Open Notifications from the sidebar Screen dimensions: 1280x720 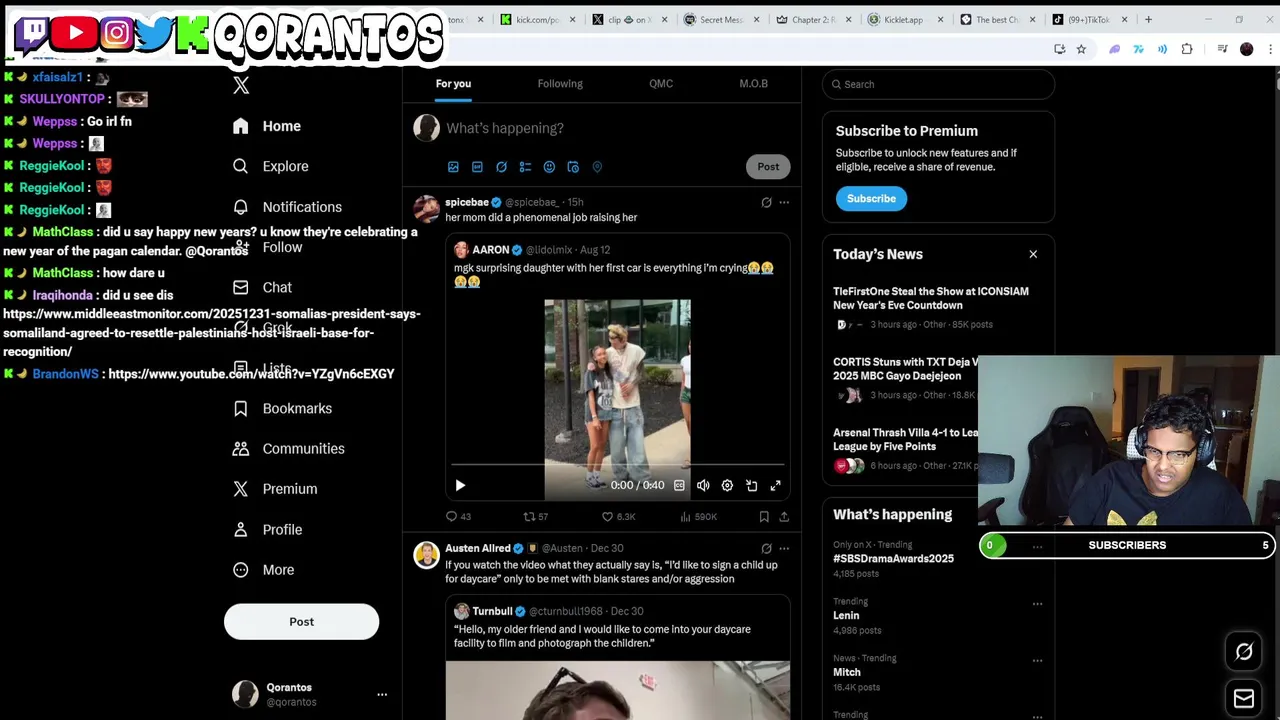pyautogui.click(x=288, y=207)
